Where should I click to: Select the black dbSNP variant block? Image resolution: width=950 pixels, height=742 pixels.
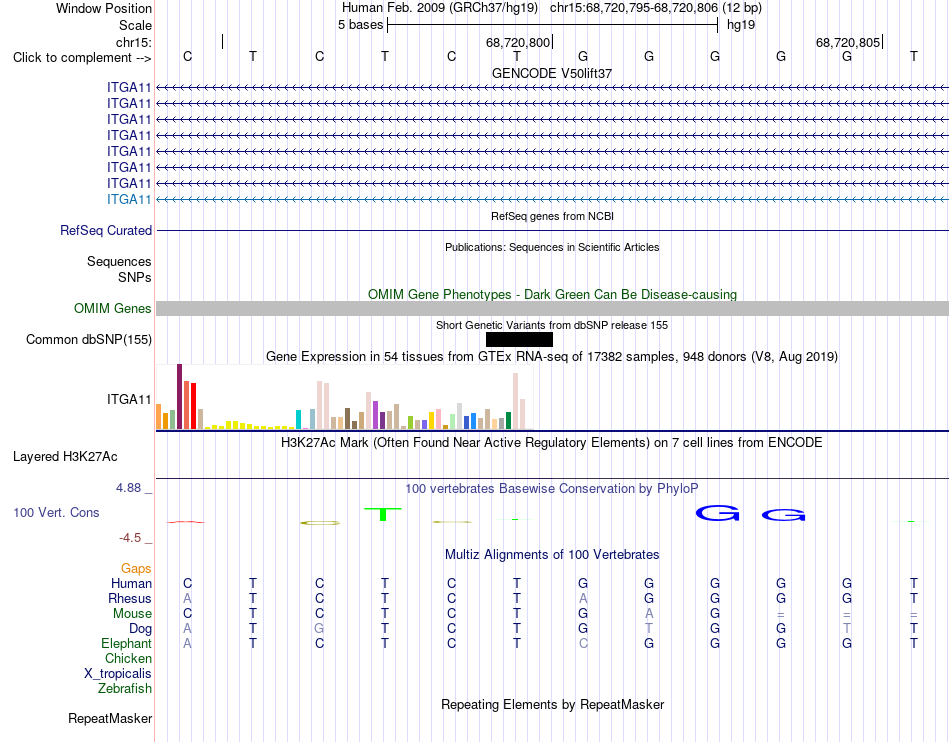[519, 339]
